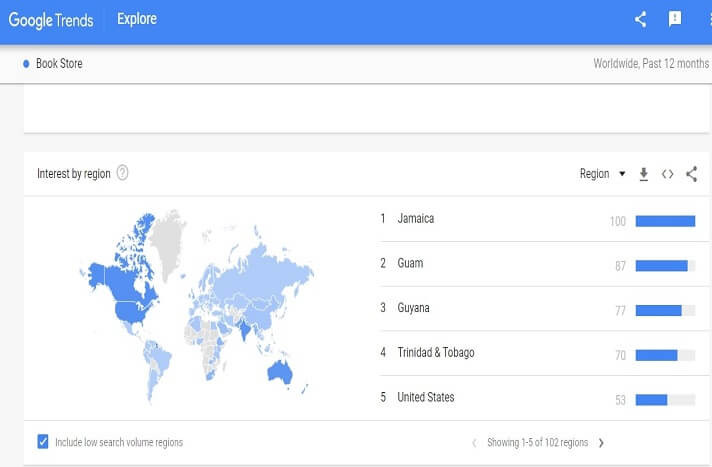This screenshot has height=467, width=712.
Task: Go to next page of regions
Action: tap(601, 442)
